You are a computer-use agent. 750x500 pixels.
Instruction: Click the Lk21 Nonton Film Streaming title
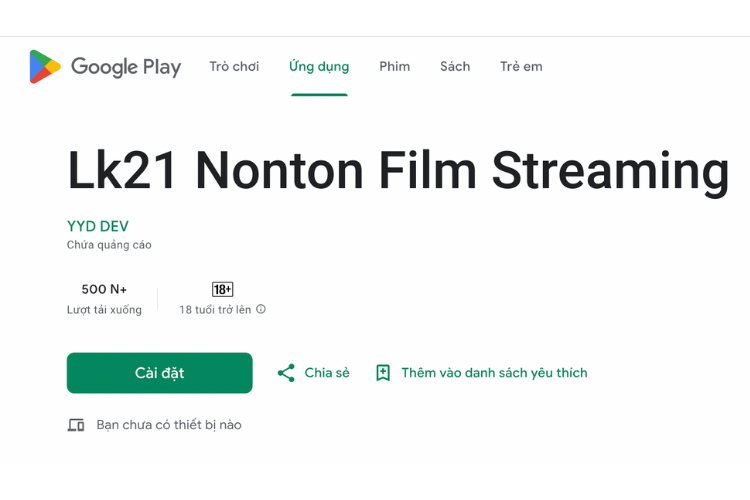398,170
